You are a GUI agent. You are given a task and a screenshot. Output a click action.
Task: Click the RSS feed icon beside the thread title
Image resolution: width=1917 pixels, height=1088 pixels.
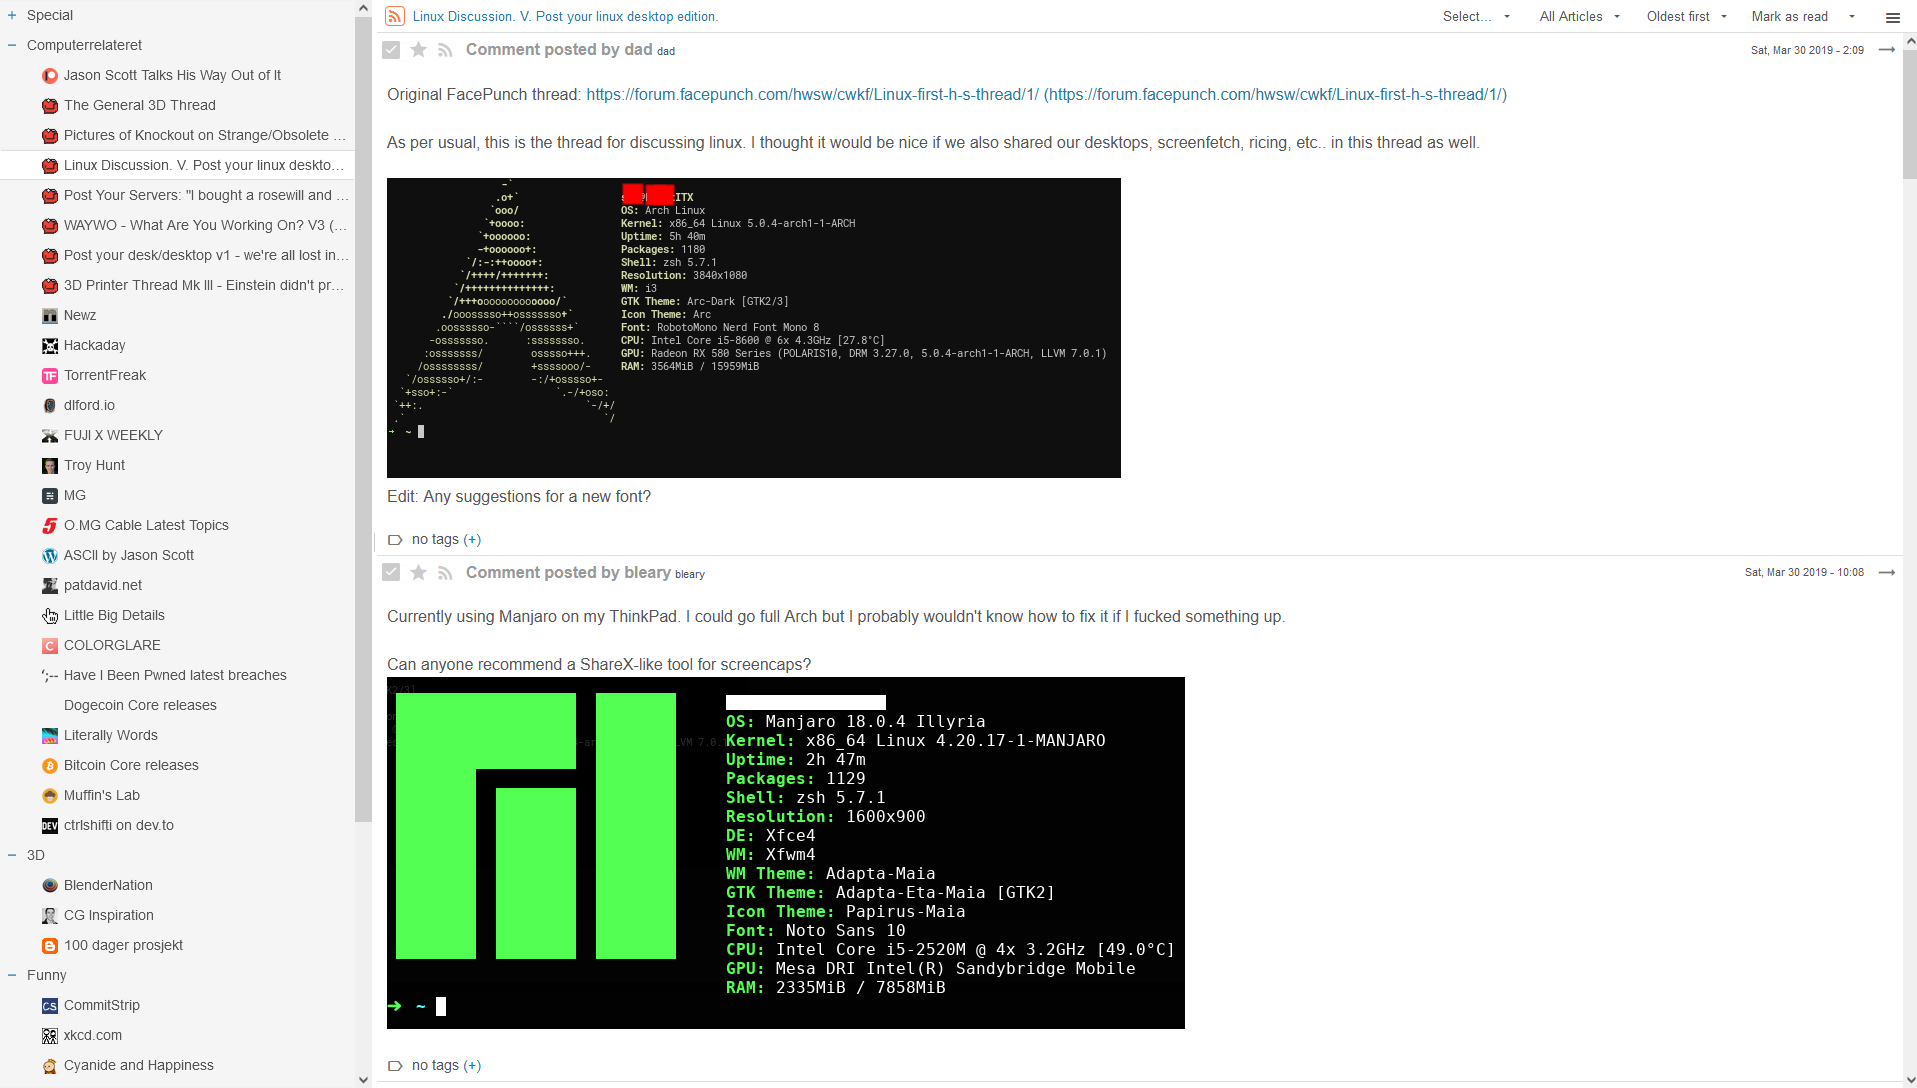click(x=395, y=16)
